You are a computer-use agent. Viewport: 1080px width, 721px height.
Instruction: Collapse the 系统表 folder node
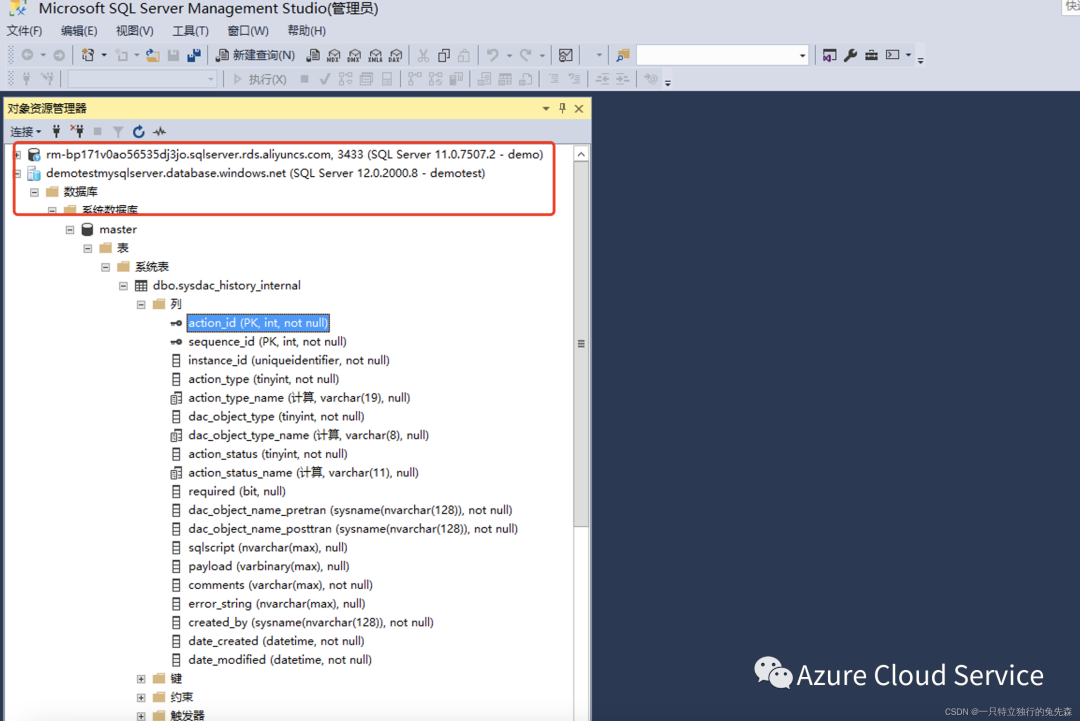pos(105,267)
